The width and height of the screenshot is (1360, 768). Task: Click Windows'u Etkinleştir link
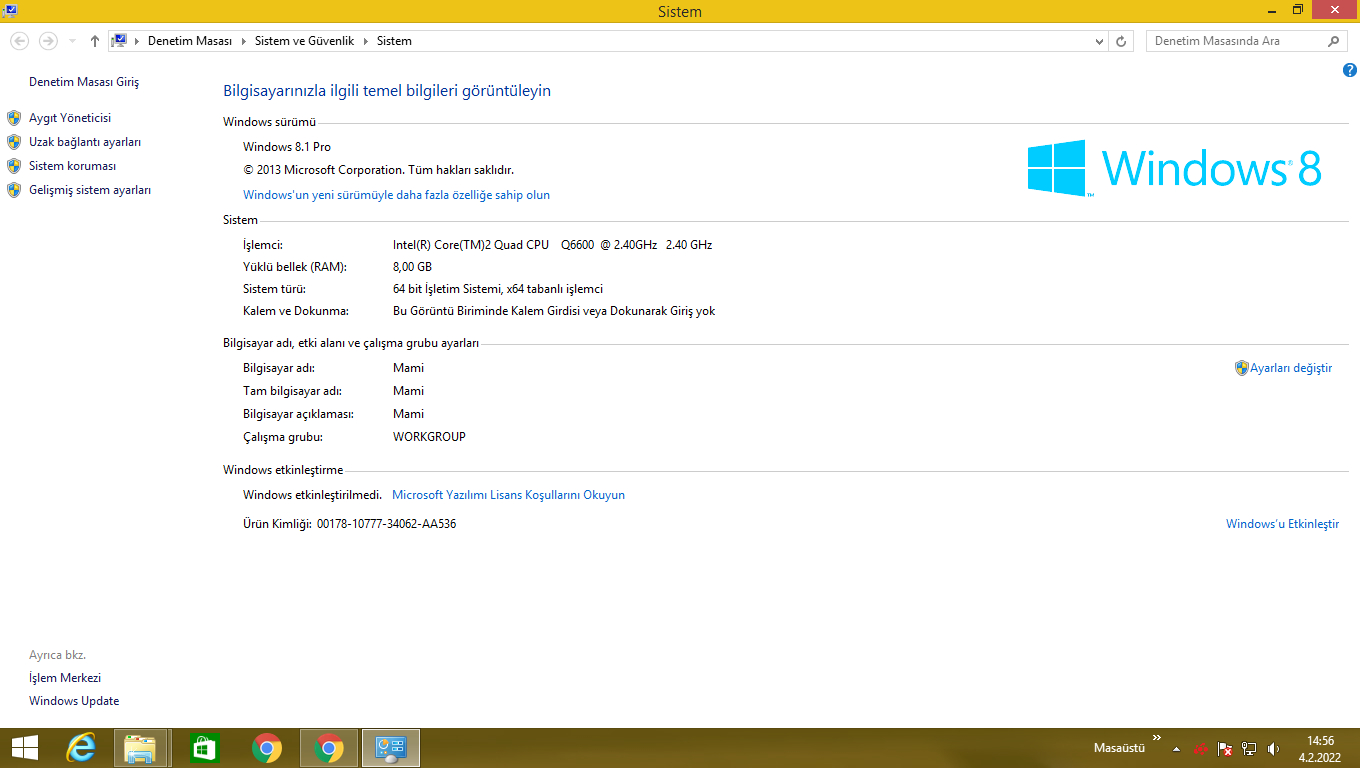[1283, 524]
